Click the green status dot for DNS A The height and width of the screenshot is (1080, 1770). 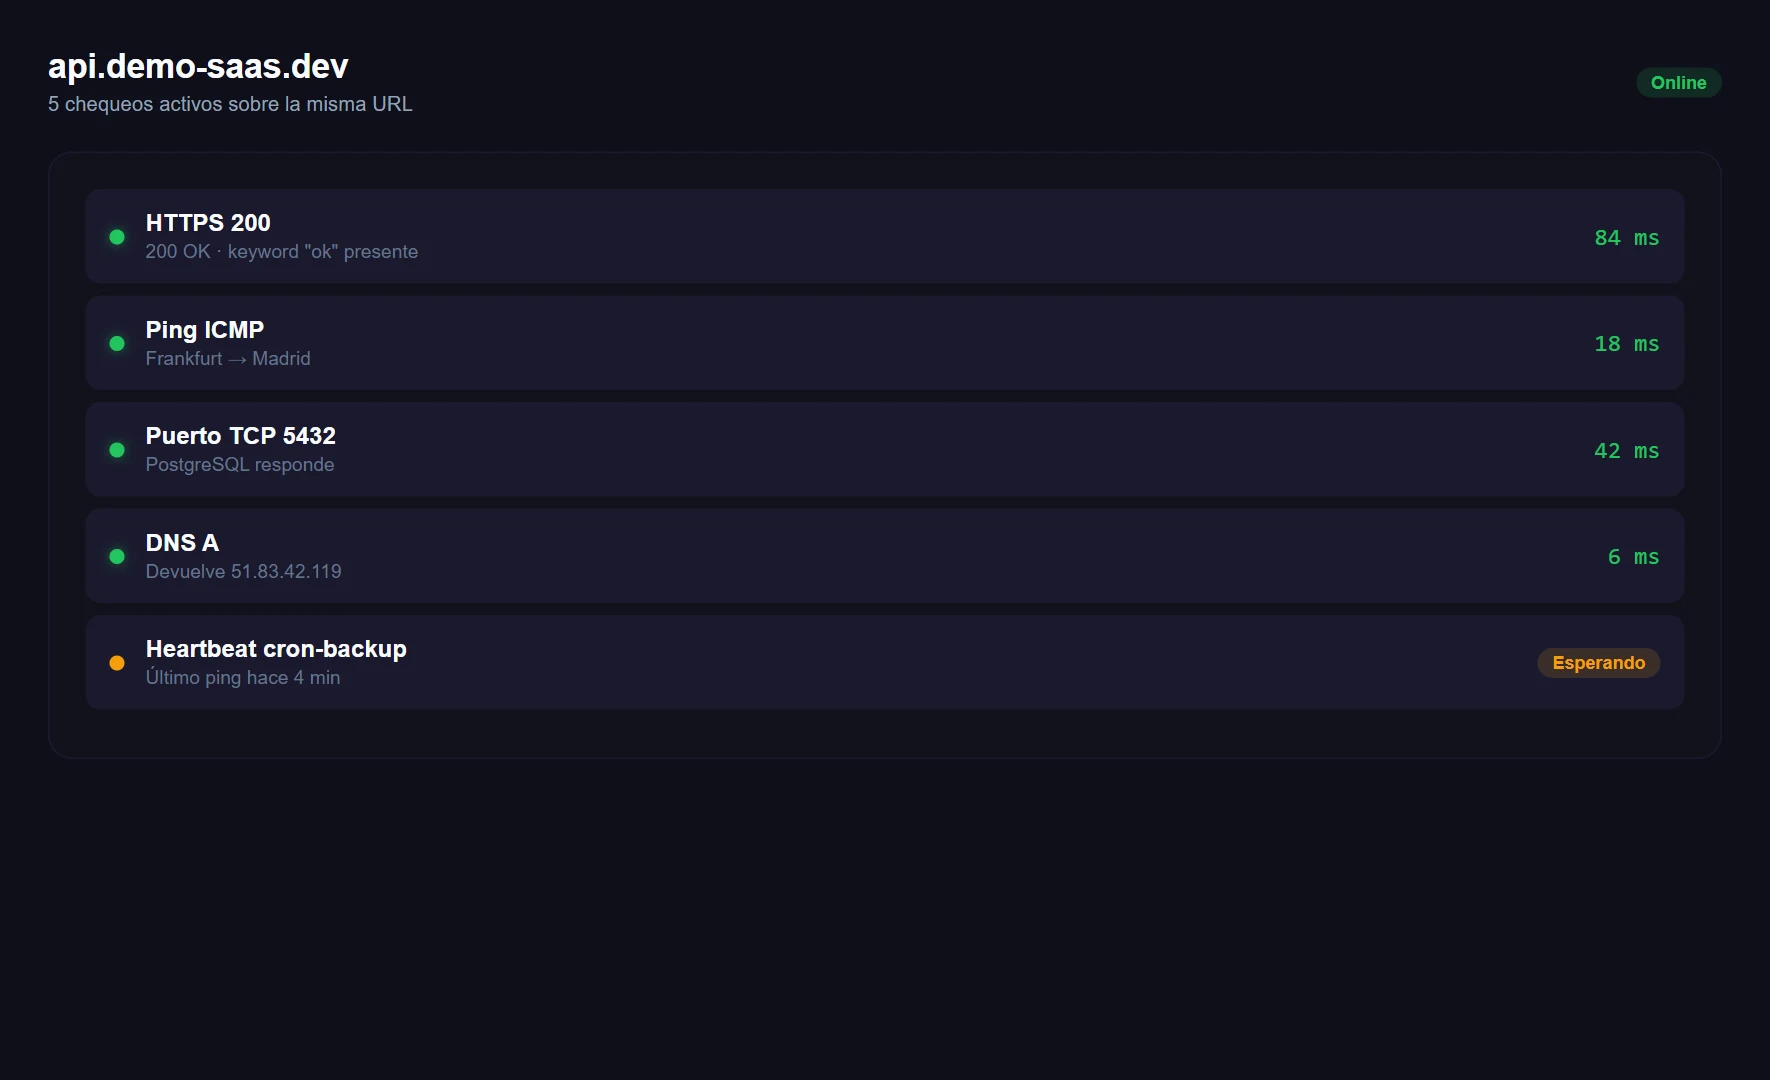coord(117,557)
